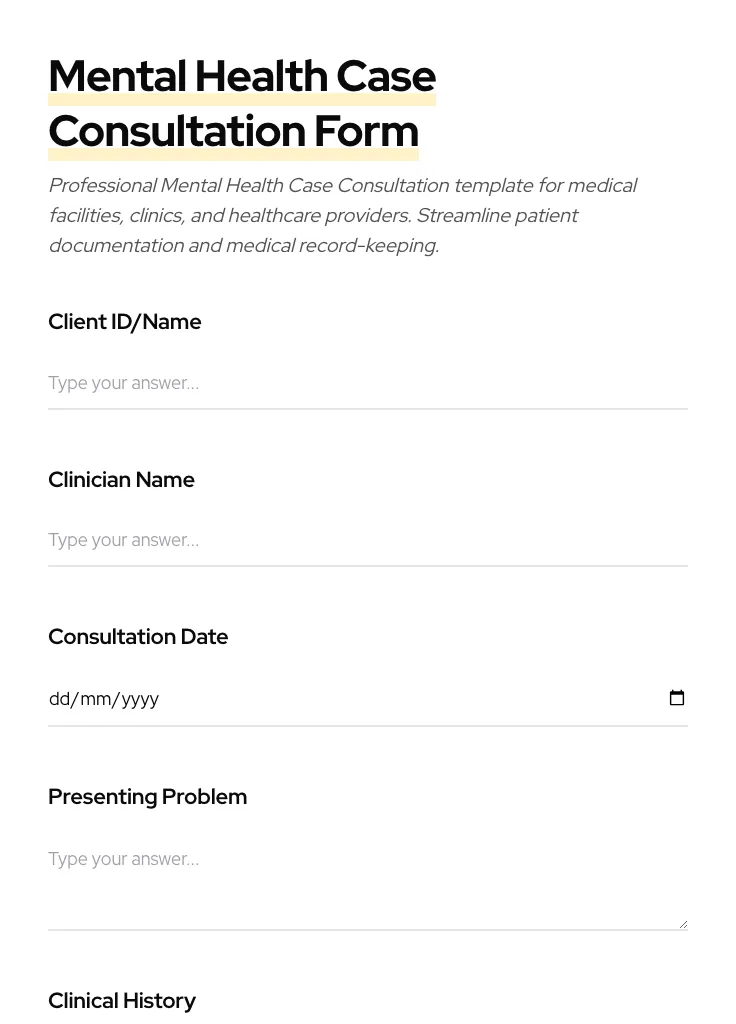Click the Mental Health Case Consultation Form title
The height and width of the screenshot is (1024, 736).
[242, 104]
